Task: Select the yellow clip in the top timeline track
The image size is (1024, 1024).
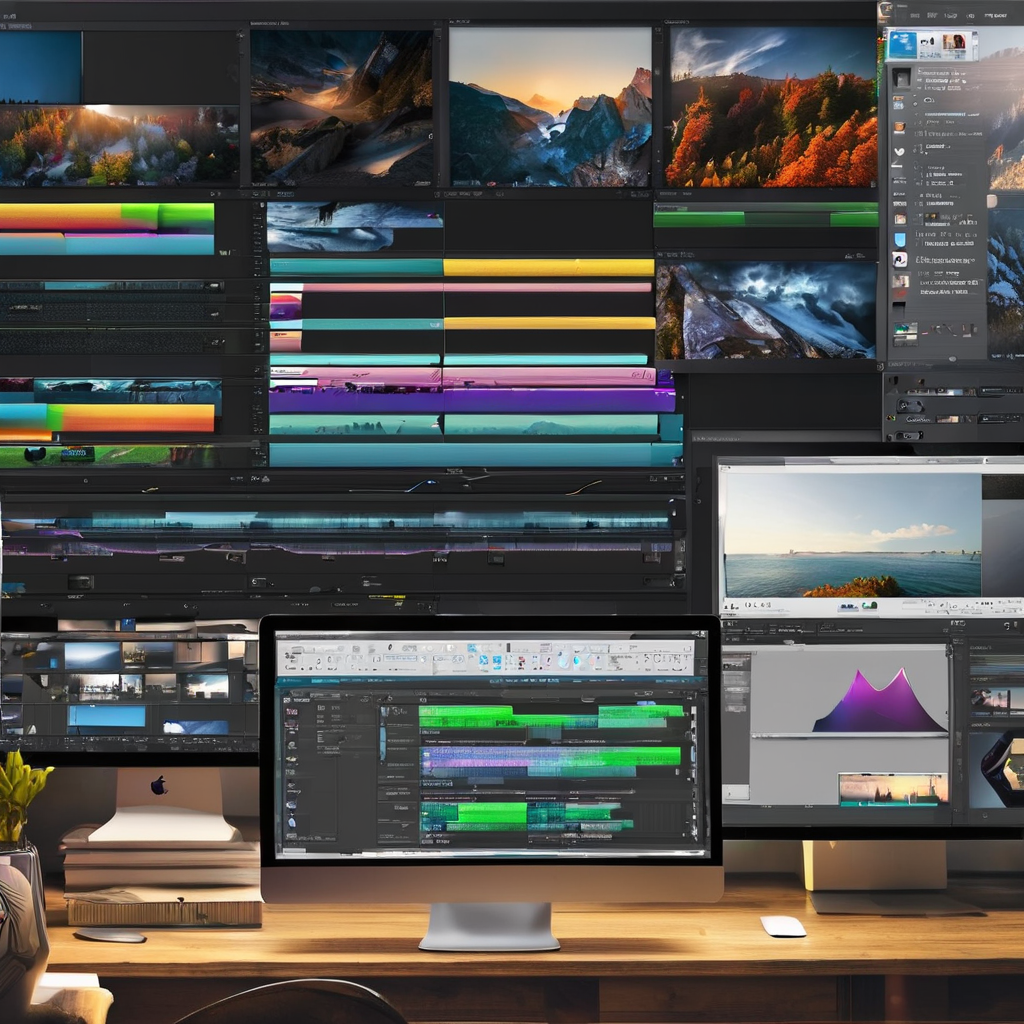Action: point(548,267)
